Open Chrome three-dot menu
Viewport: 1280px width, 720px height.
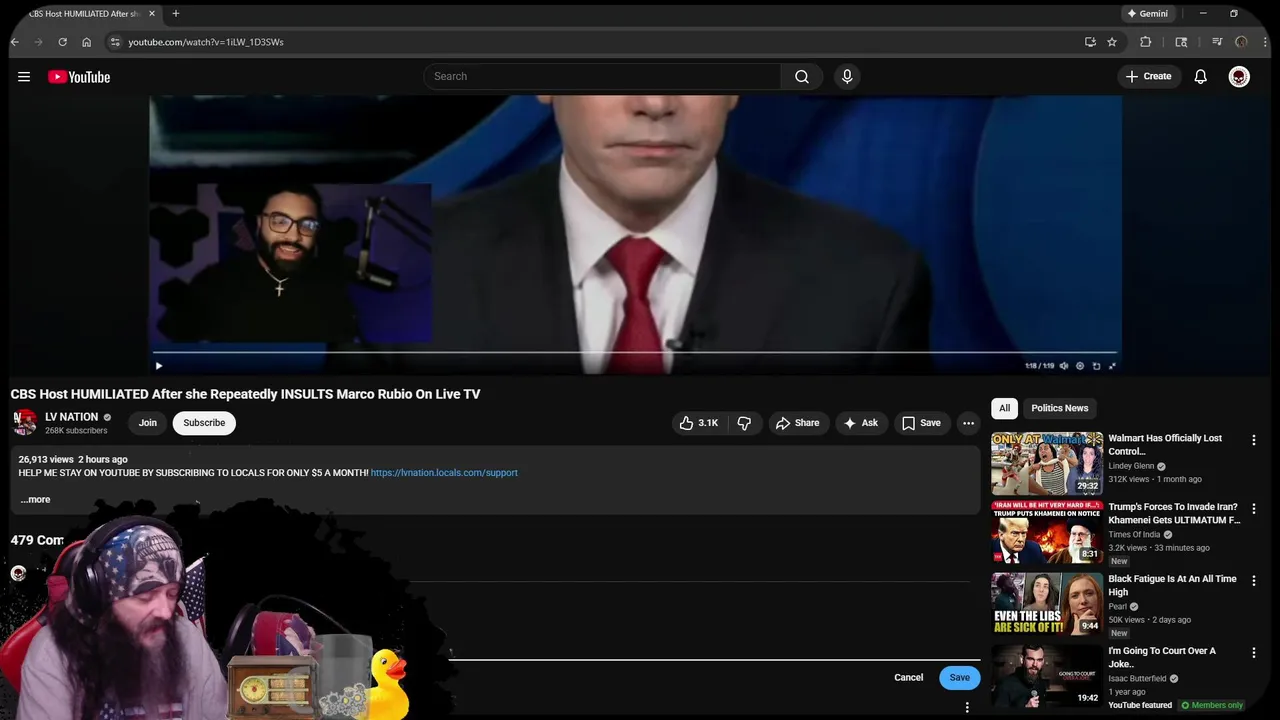coord(1266,42)
